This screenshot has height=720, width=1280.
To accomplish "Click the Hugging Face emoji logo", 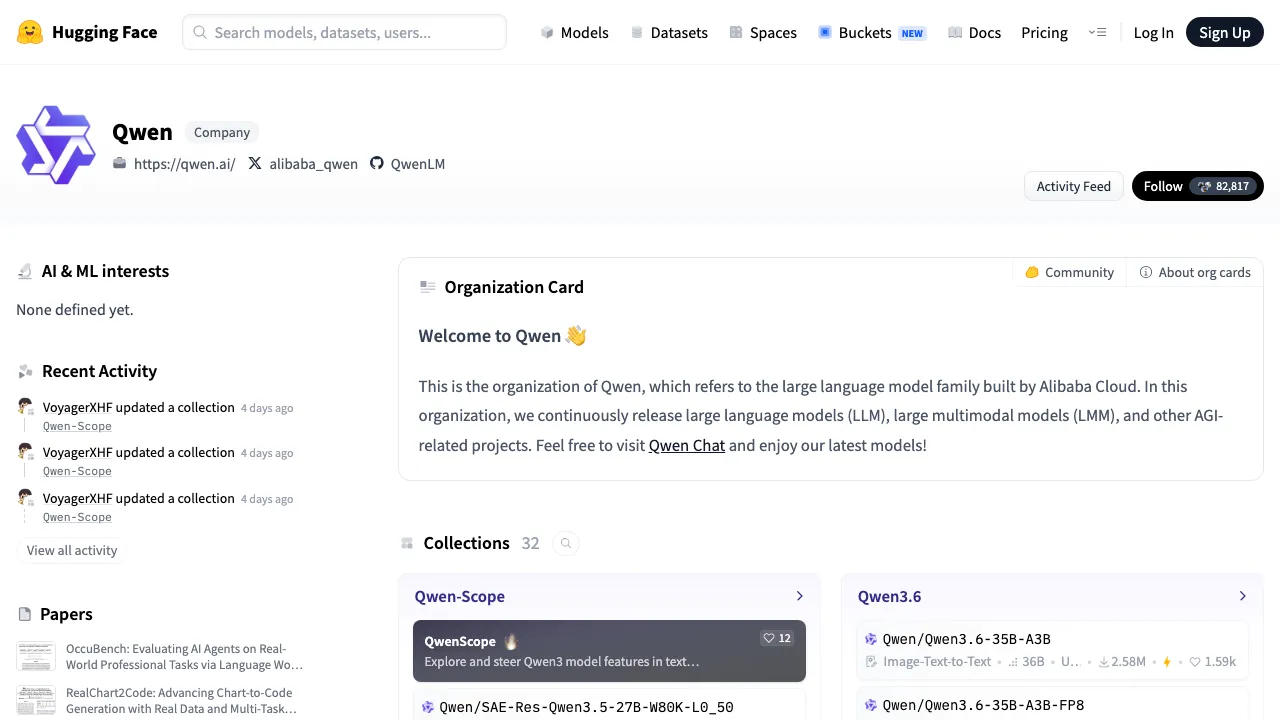I will [30, 32].
